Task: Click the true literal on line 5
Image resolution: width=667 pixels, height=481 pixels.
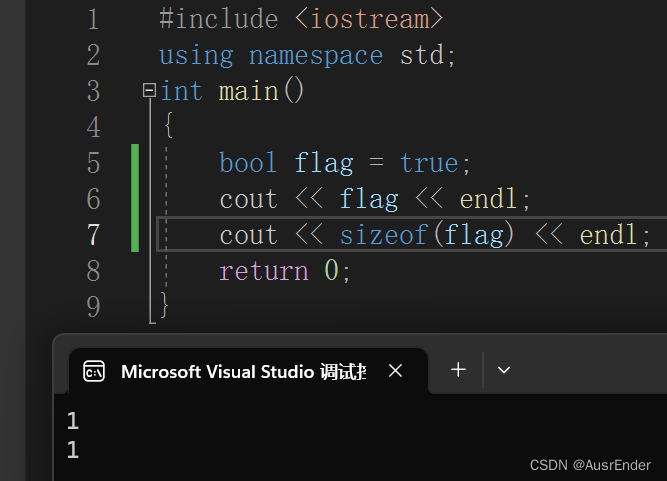Action: tap(429, 163)
